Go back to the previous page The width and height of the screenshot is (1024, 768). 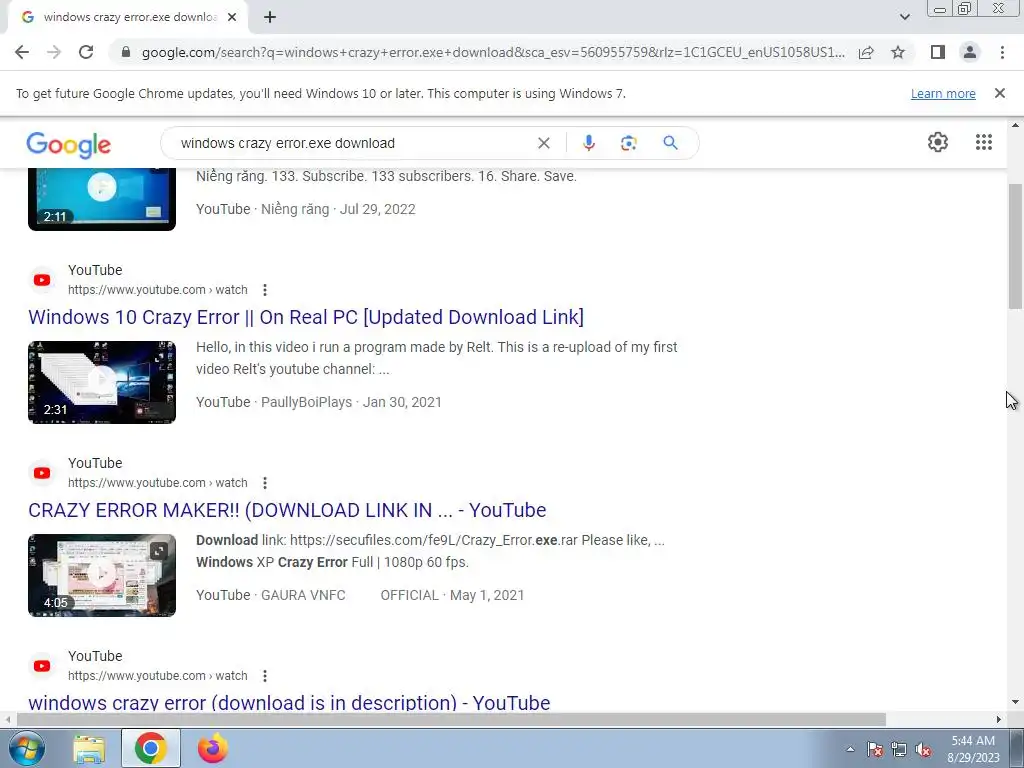[x=22, y=52]
